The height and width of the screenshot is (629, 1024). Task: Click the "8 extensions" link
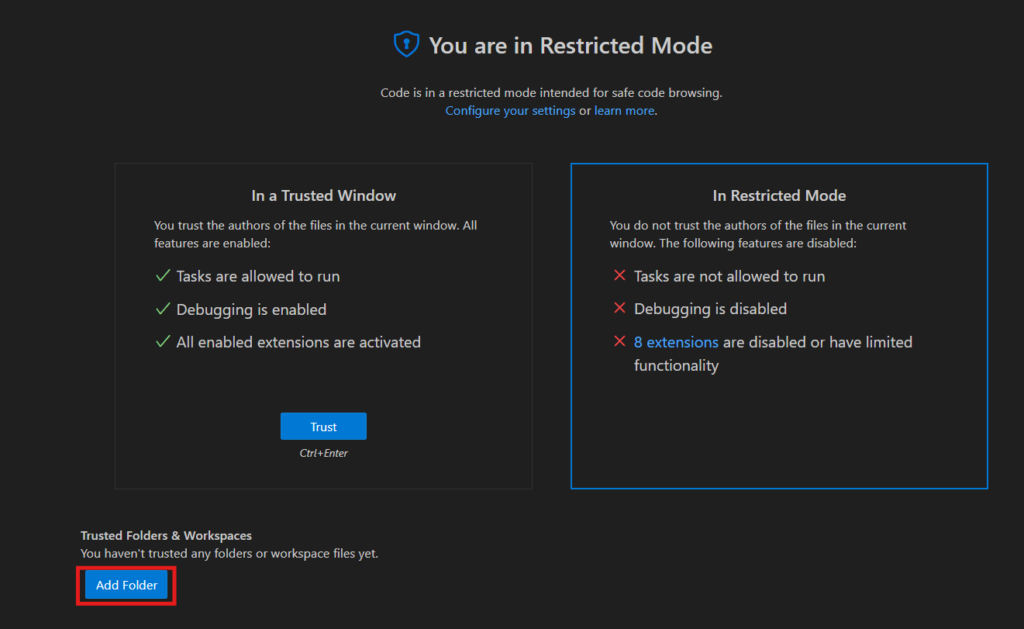[x=676, y=342]
